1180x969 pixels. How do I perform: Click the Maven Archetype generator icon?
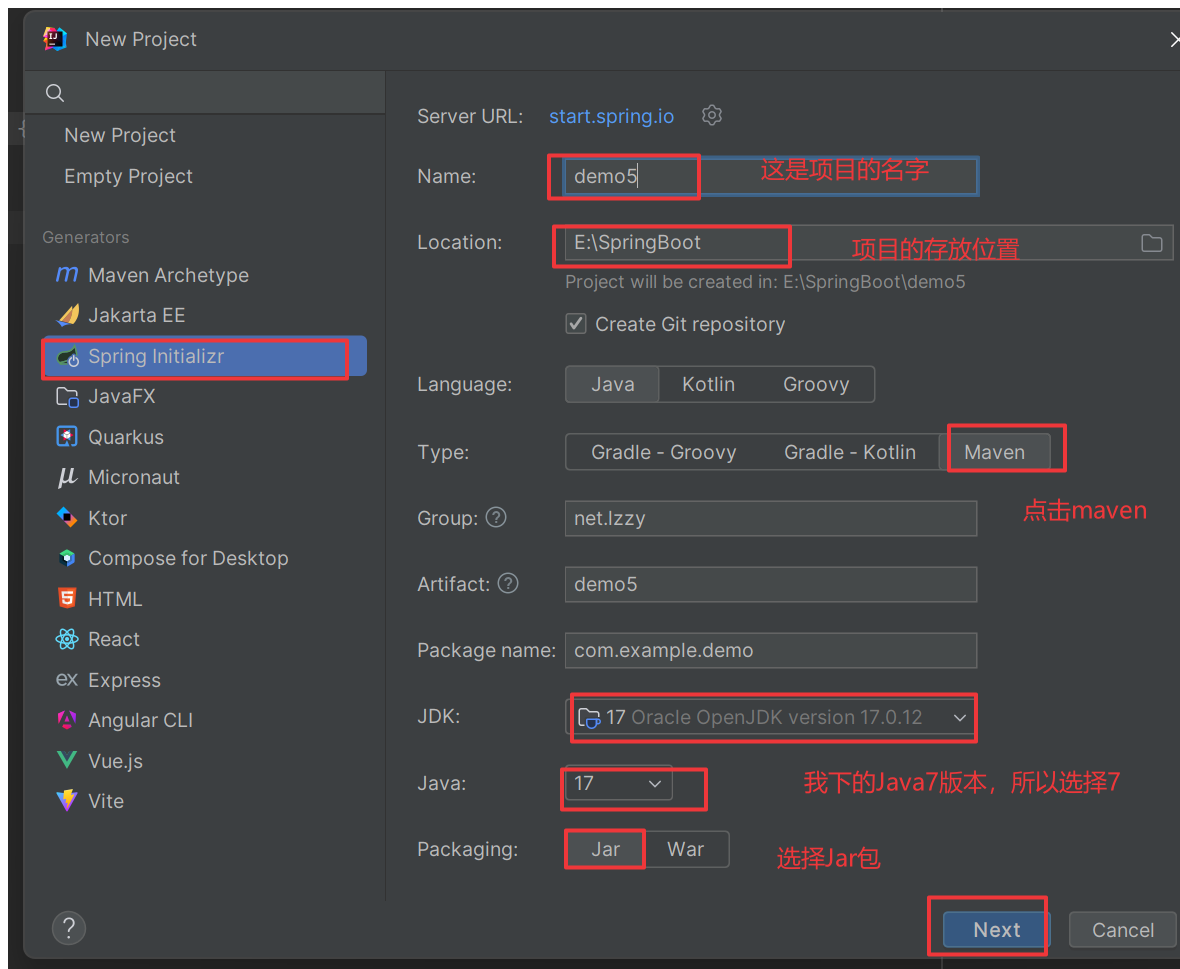click(x=67, y=275)
